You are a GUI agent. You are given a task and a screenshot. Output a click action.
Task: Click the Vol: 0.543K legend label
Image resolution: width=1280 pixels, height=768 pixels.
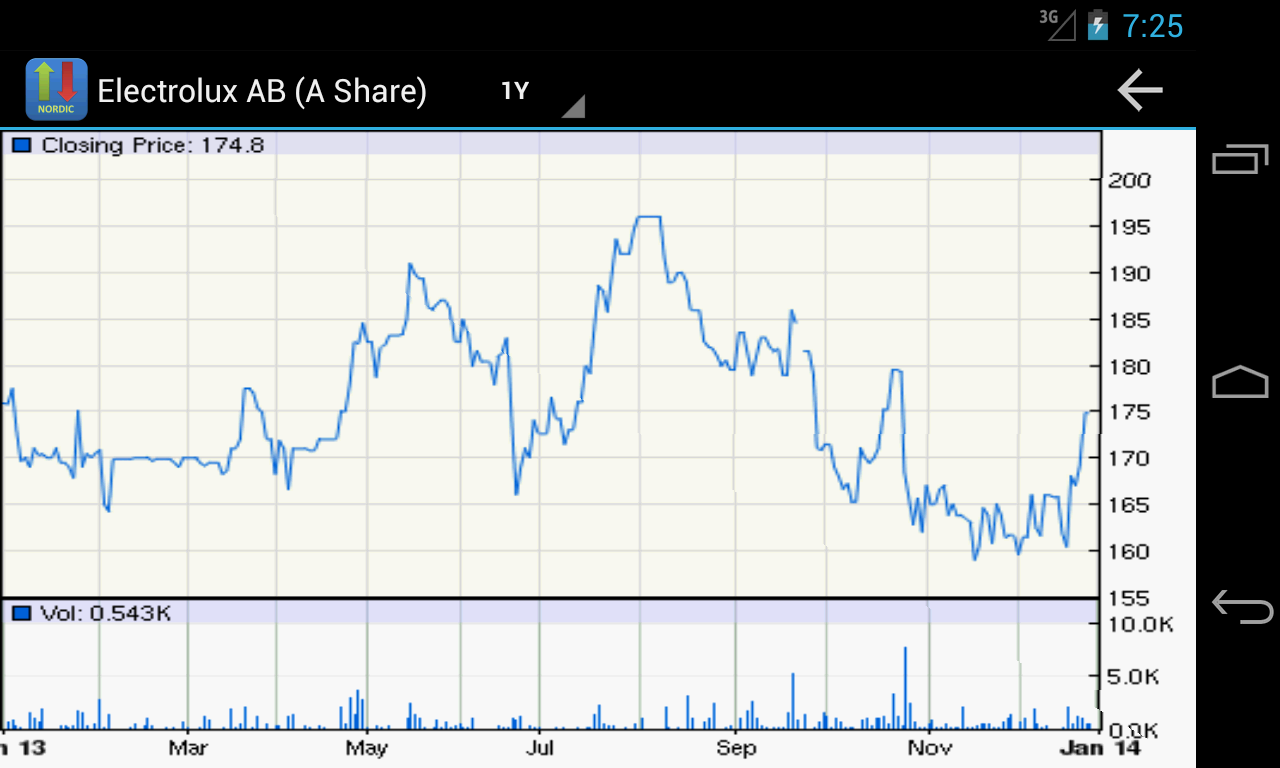click(105, 613)
